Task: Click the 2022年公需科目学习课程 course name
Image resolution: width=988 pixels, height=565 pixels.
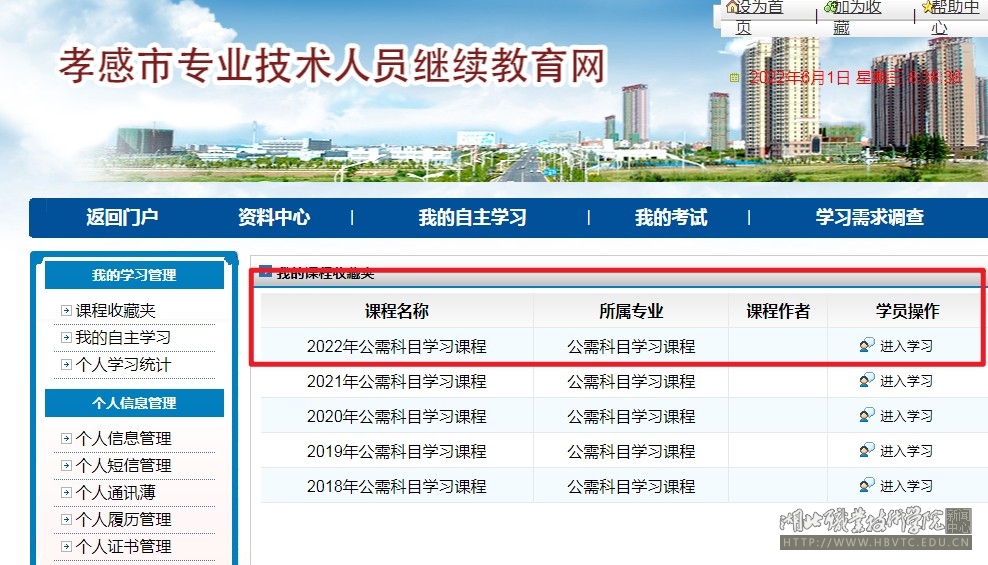Action: point(396,346)
